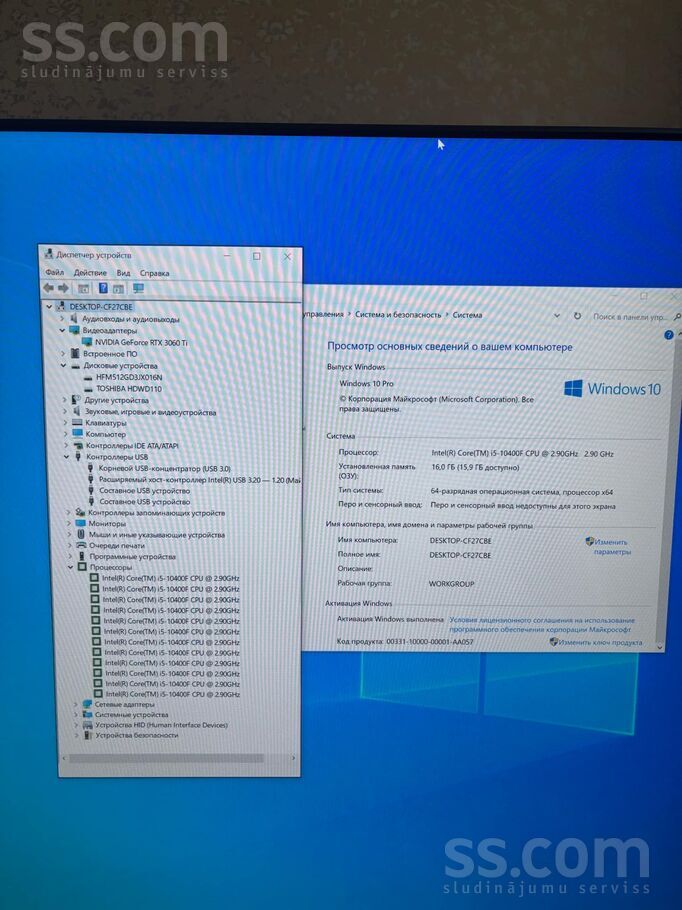Image resolution: width=682 pixels, height=910 pixels.
Task: Click Изменить параметры link
Action: tap(611, 547)
